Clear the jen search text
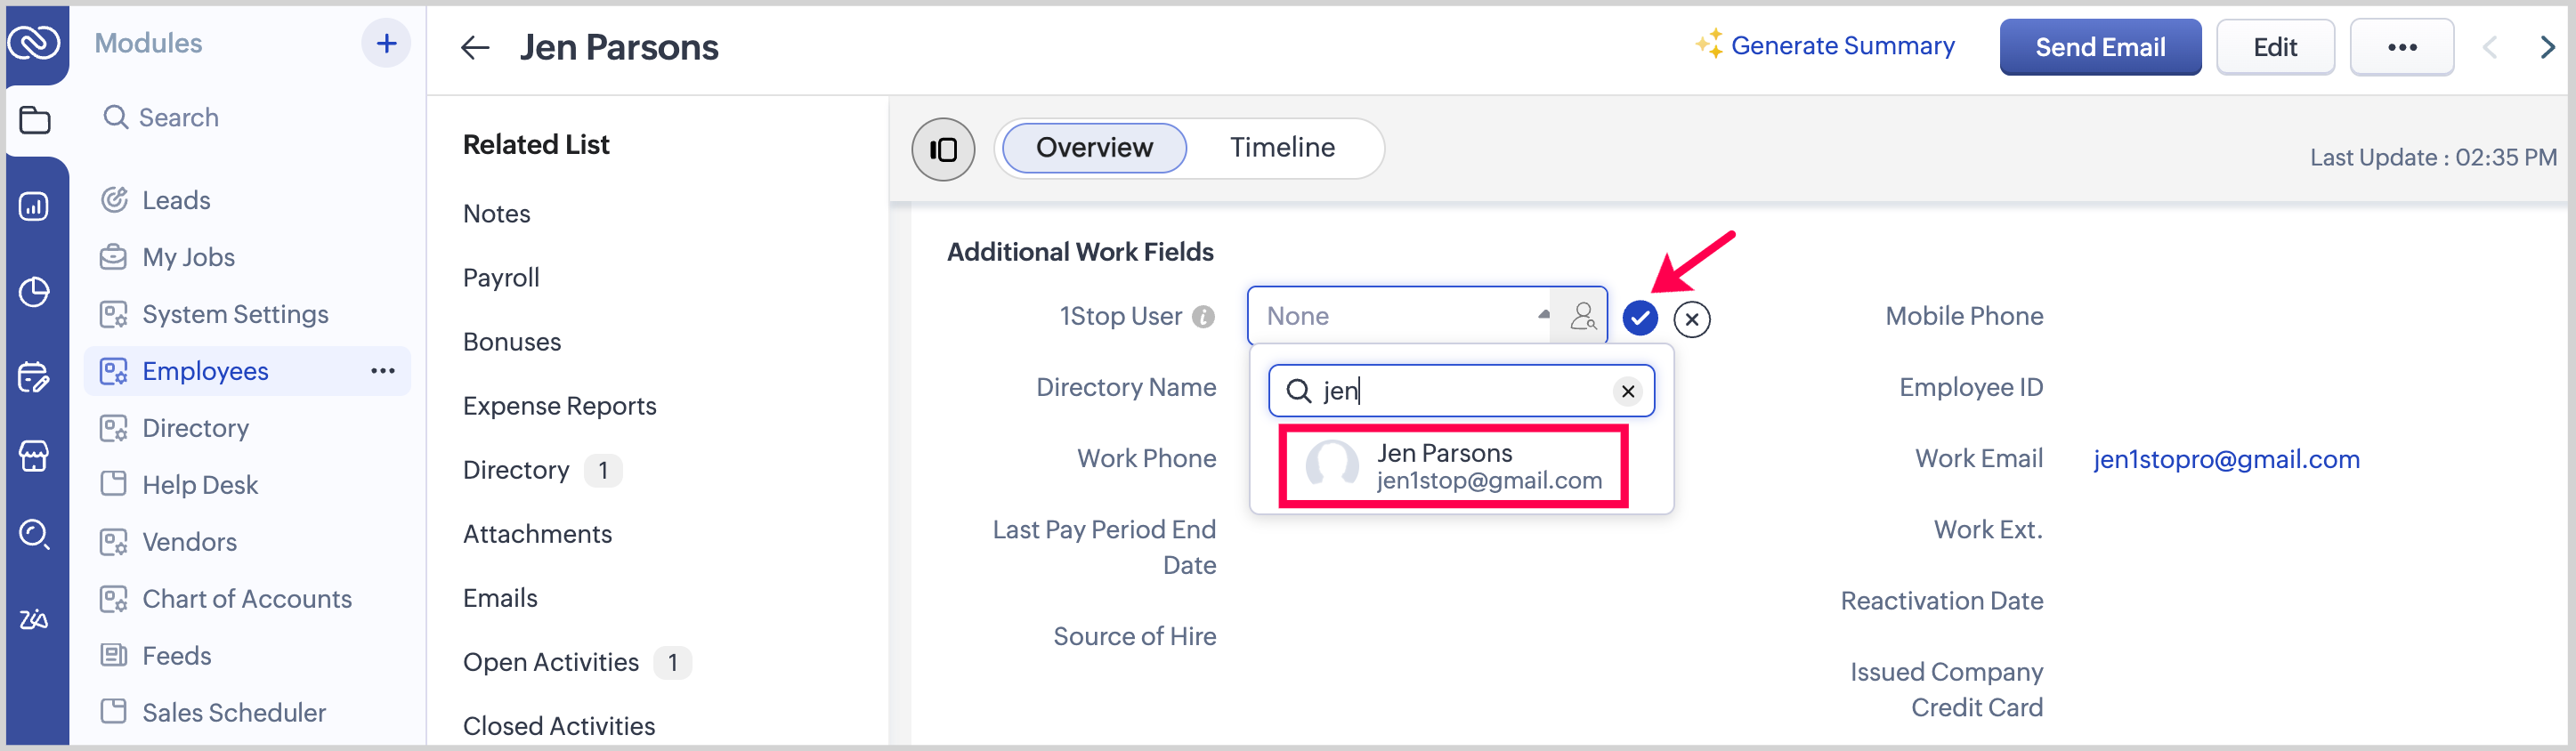Image resolution: width=2576 pixels, height=751 pixels. tap(1627, 391)
